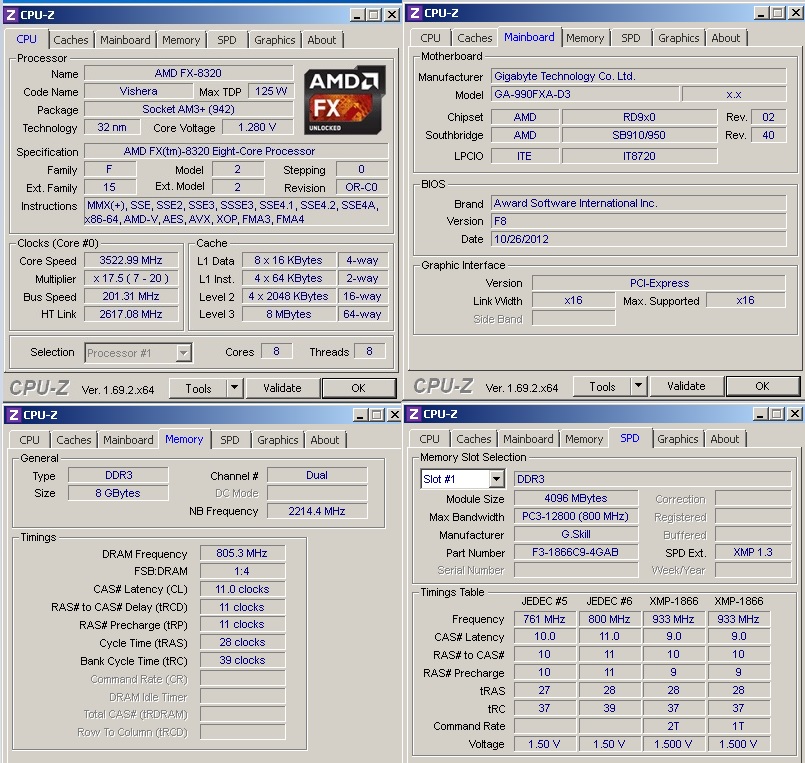805x763 pixels.
Task: Click the Command Rate value 2T
Action: pos(673,726)
